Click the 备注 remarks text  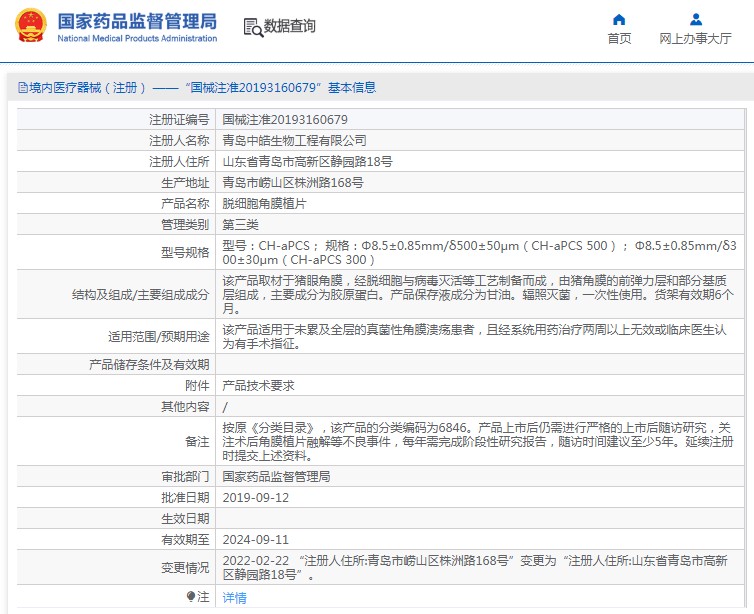tap(478, 441)
